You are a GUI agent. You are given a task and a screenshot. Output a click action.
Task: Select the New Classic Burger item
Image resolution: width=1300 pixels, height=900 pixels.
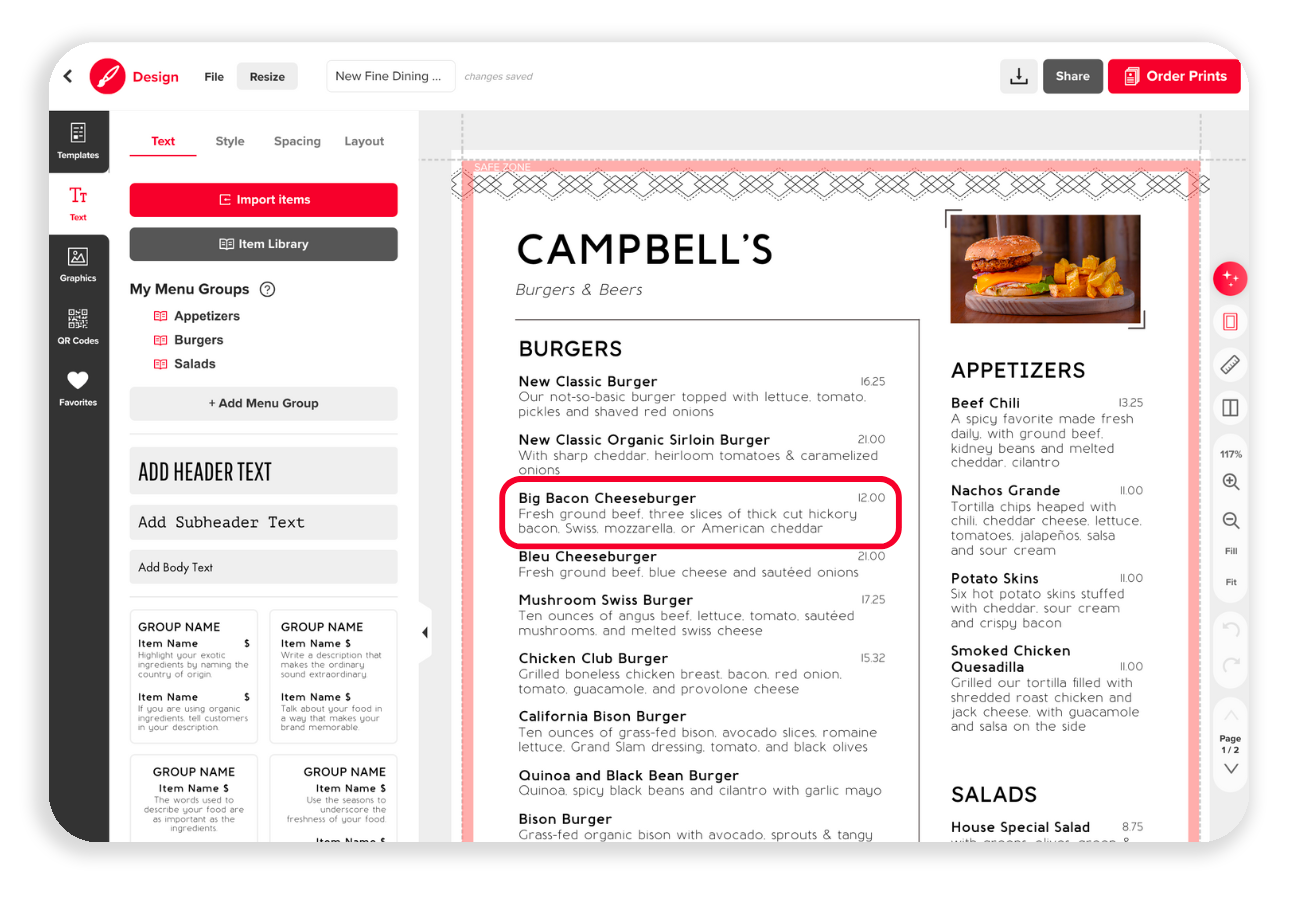click(702, 396)
